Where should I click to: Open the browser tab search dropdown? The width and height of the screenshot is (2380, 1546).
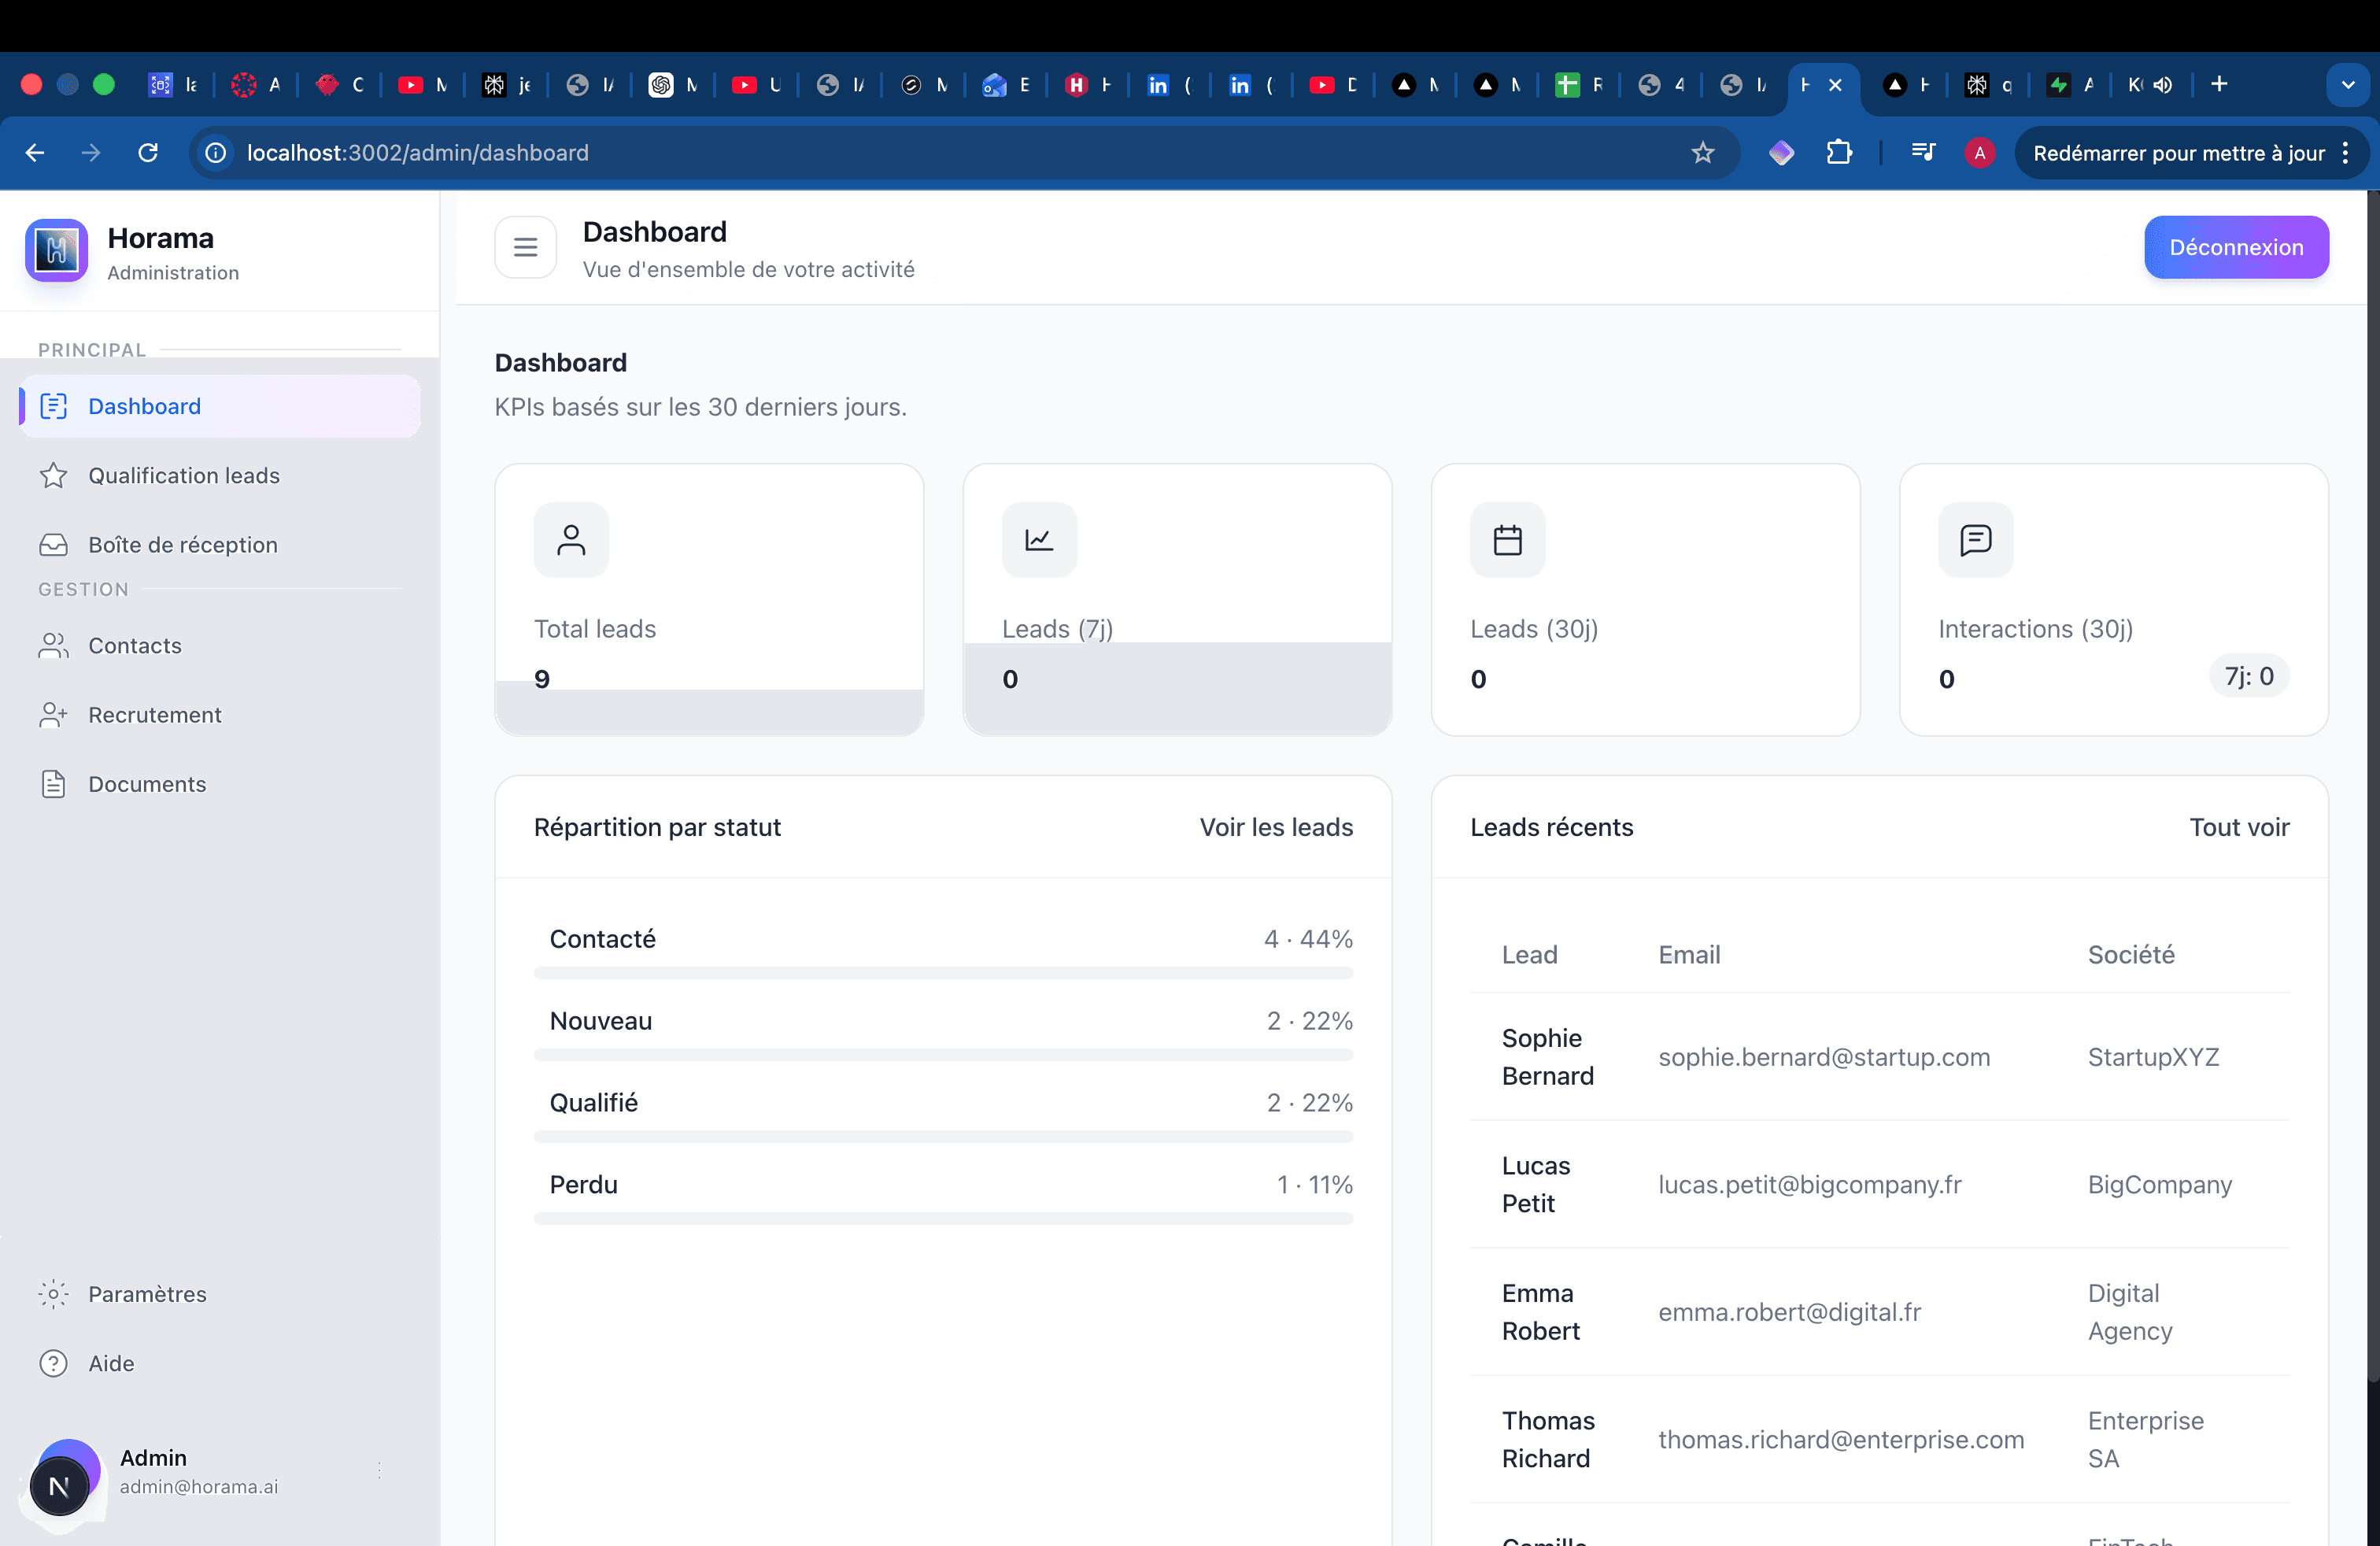click(2348, 84)
